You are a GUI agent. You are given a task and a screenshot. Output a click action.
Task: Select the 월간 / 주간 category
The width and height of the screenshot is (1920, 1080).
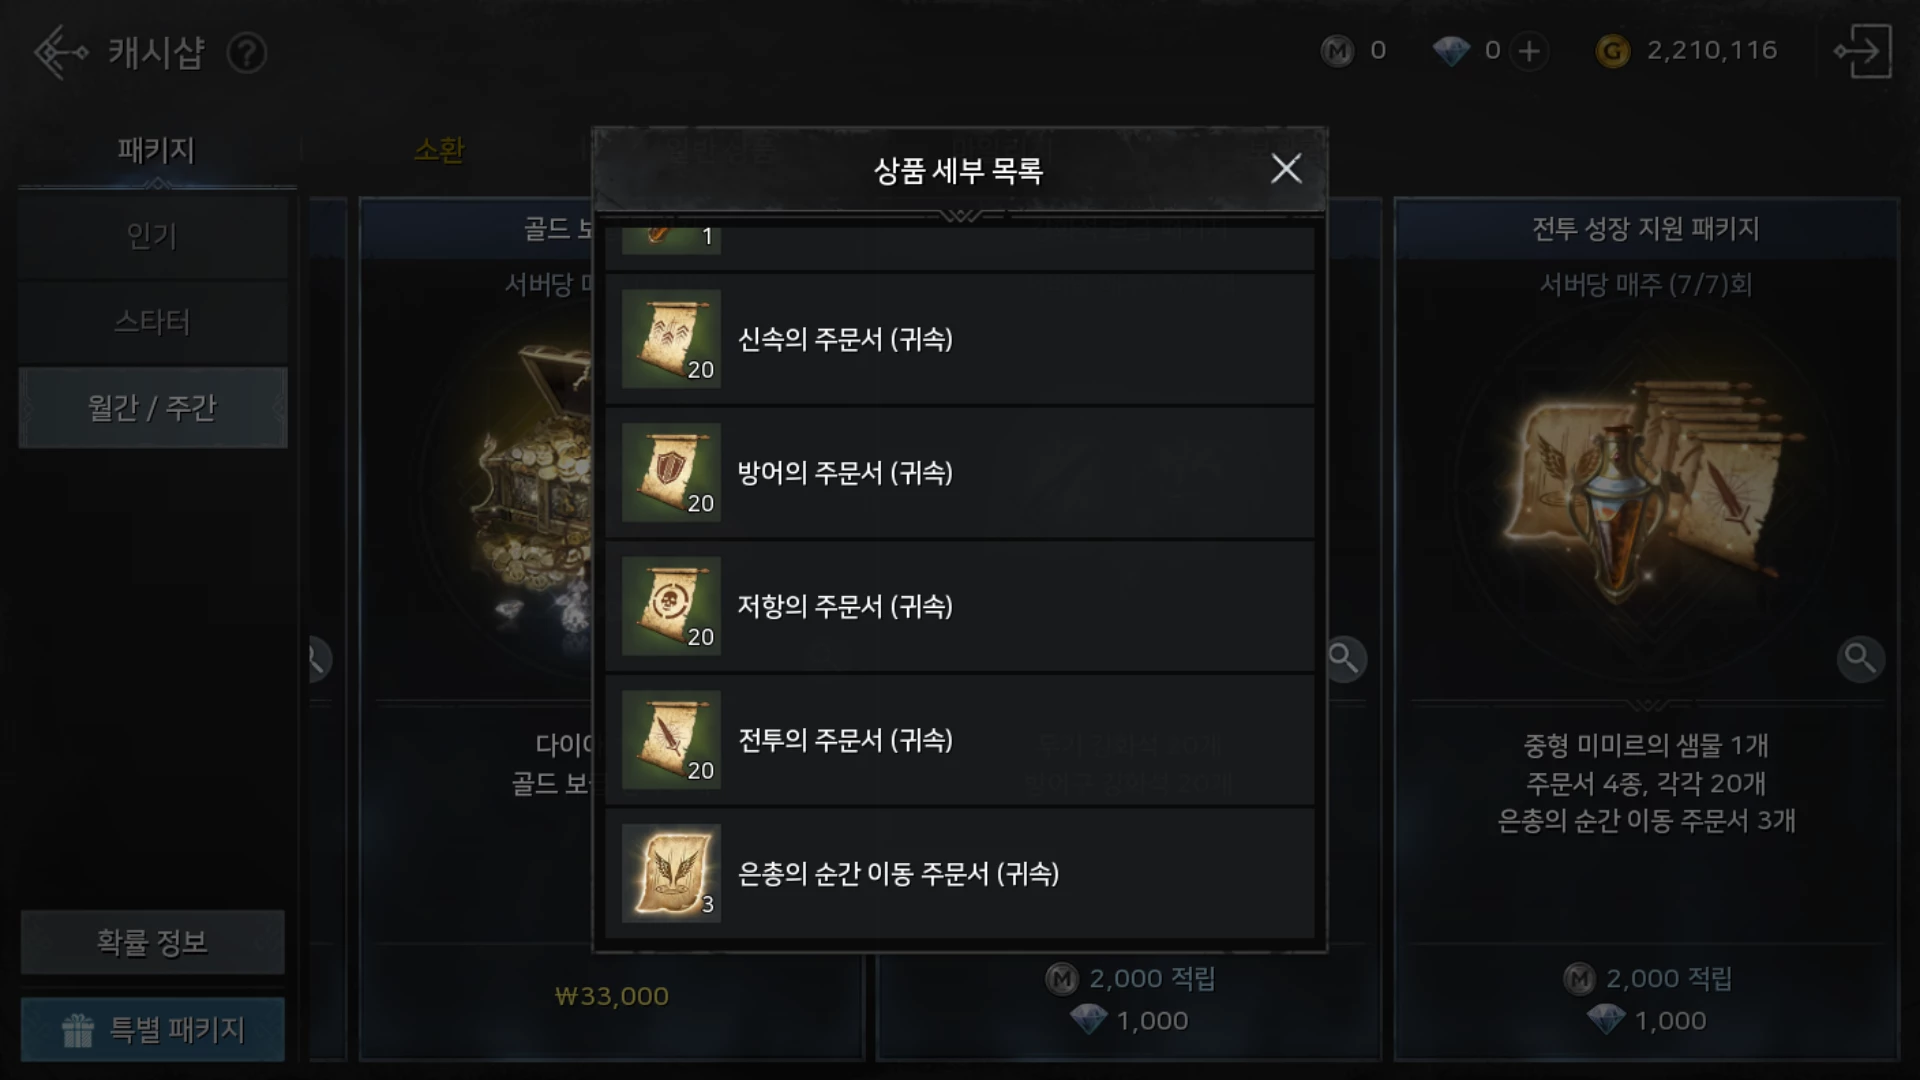153,408
